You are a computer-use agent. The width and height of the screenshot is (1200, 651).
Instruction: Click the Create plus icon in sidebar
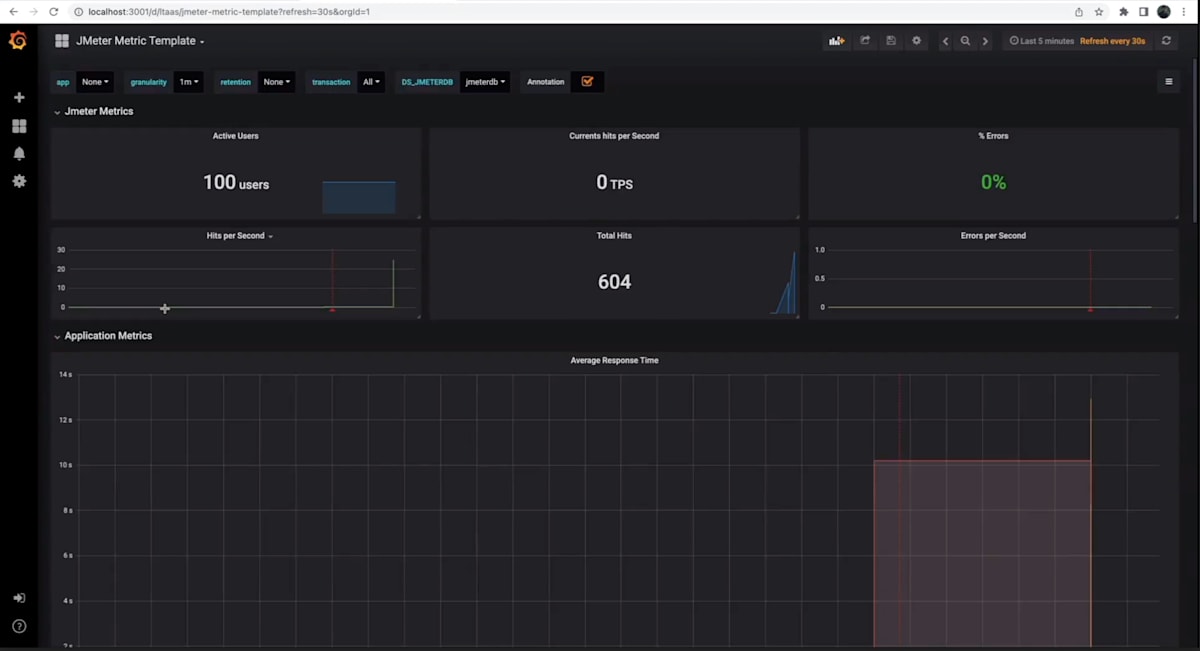18,97
